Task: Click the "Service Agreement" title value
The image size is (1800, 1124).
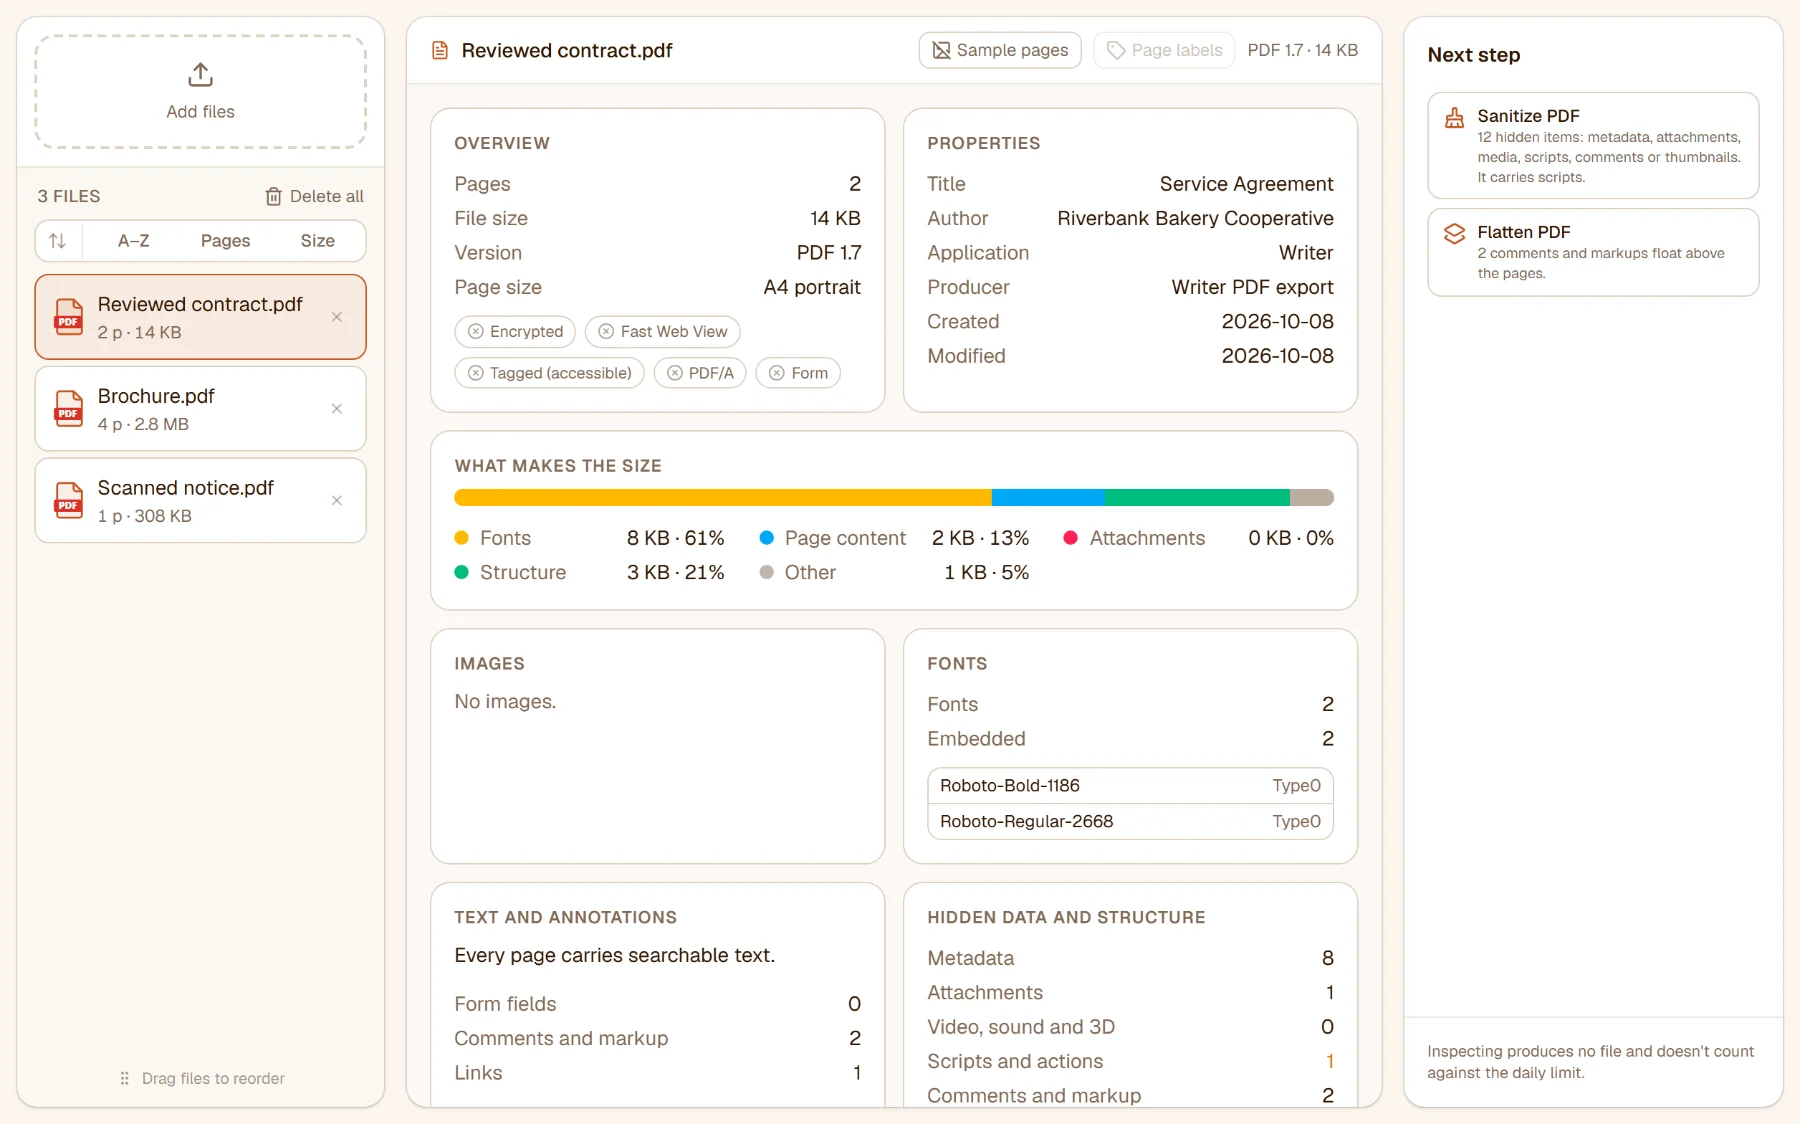Action: click(1246, 184)
